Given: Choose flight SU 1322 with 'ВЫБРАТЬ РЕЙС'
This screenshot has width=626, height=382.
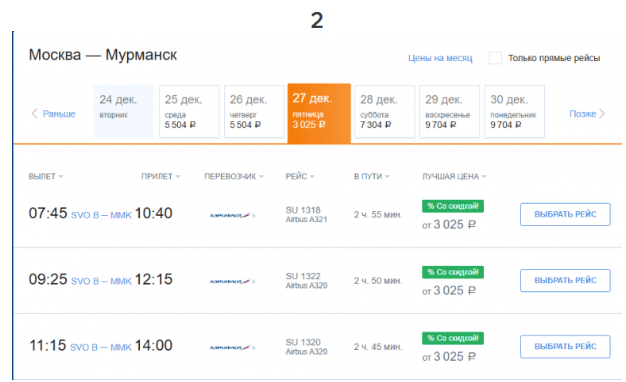Looking at the screenshot, I should [565, 281].
